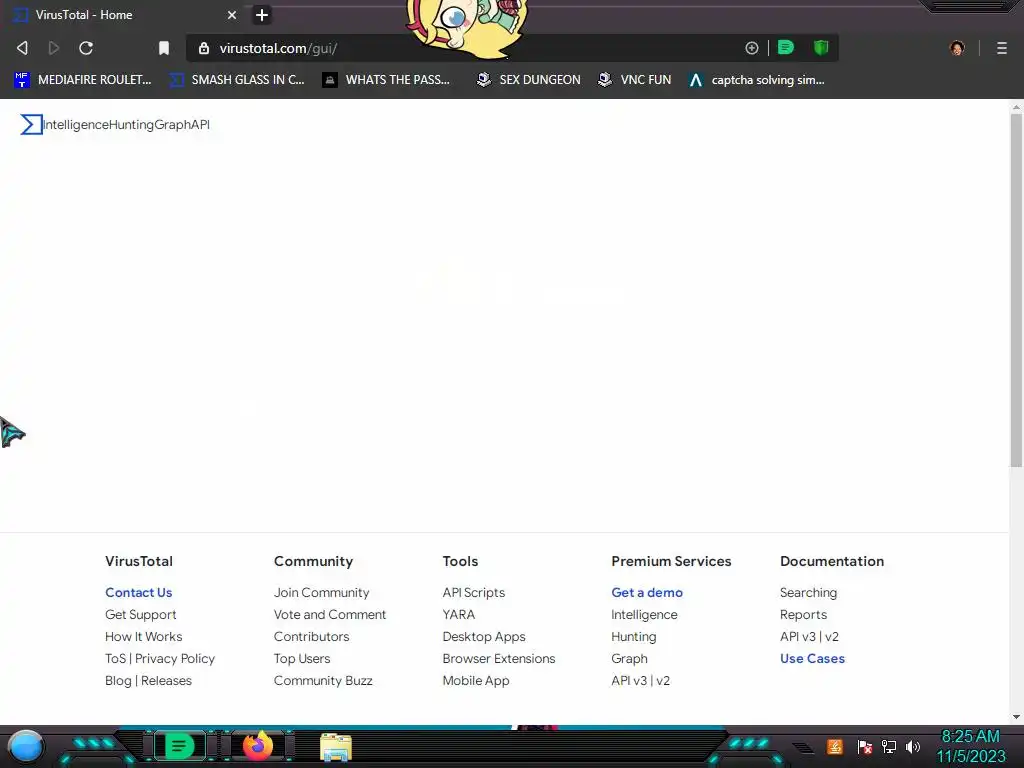The height and width of the screenshot is (768, 1024).
Task: Launch Firefox from the taskbar
Action: coord(258,746)
